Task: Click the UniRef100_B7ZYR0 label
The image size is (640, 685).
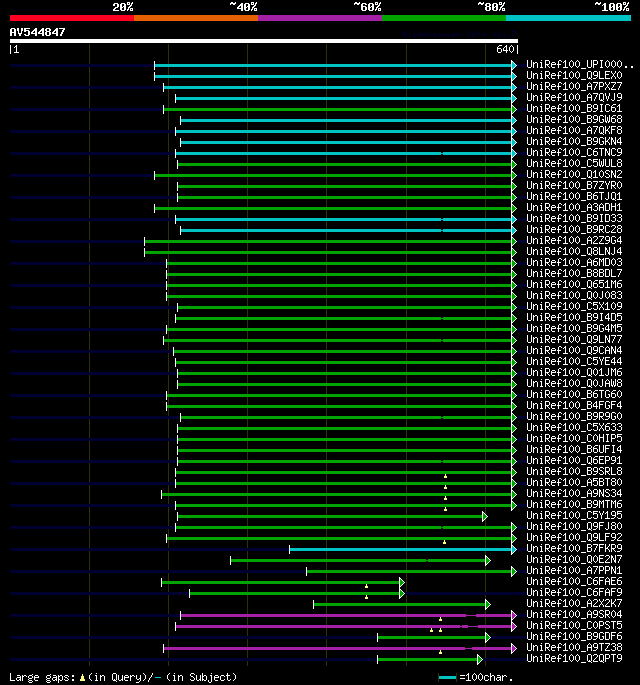Action: click(x=574, y=185)
